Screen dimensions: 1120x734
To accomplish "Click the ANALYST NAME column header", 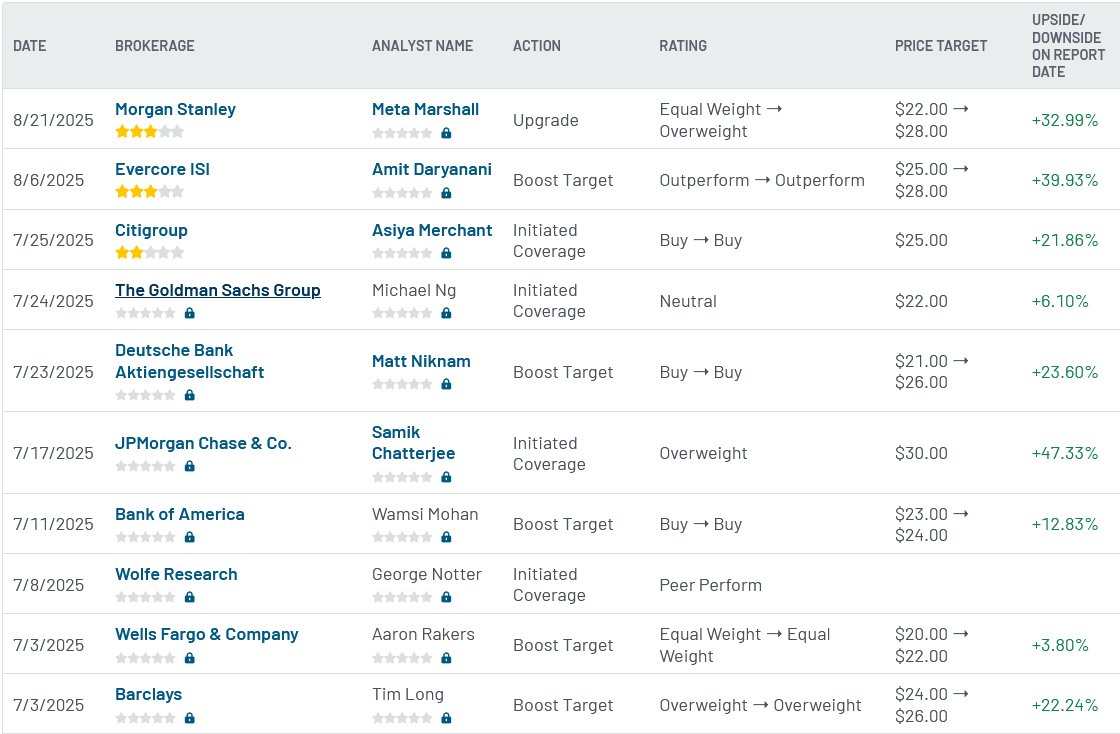I will (x=422, y=46).
